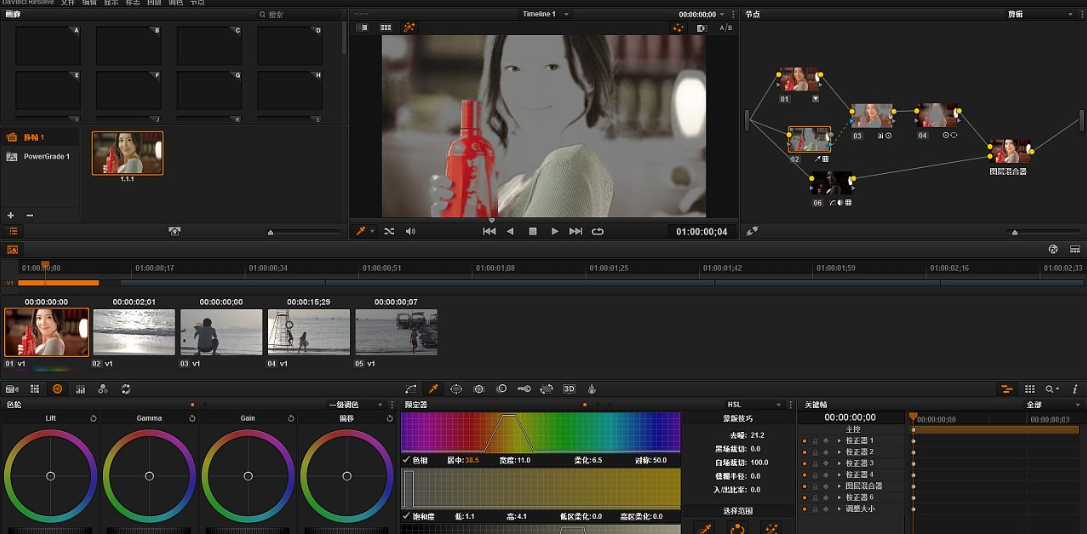Screen dimensions: 1087x534
Task: Select the color wheels palette icon
Action: [x=58, y=389]
